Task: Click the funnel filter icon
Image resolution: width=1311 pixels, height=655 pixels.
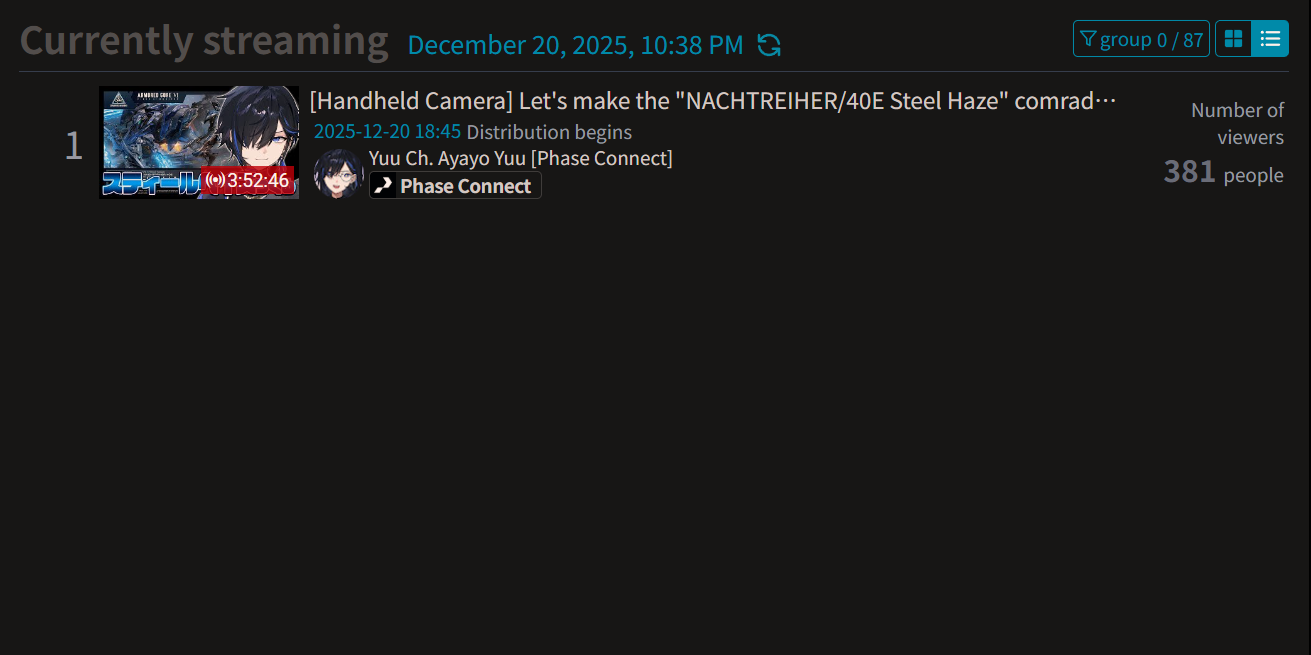Action: click(x=1089, y=39)
